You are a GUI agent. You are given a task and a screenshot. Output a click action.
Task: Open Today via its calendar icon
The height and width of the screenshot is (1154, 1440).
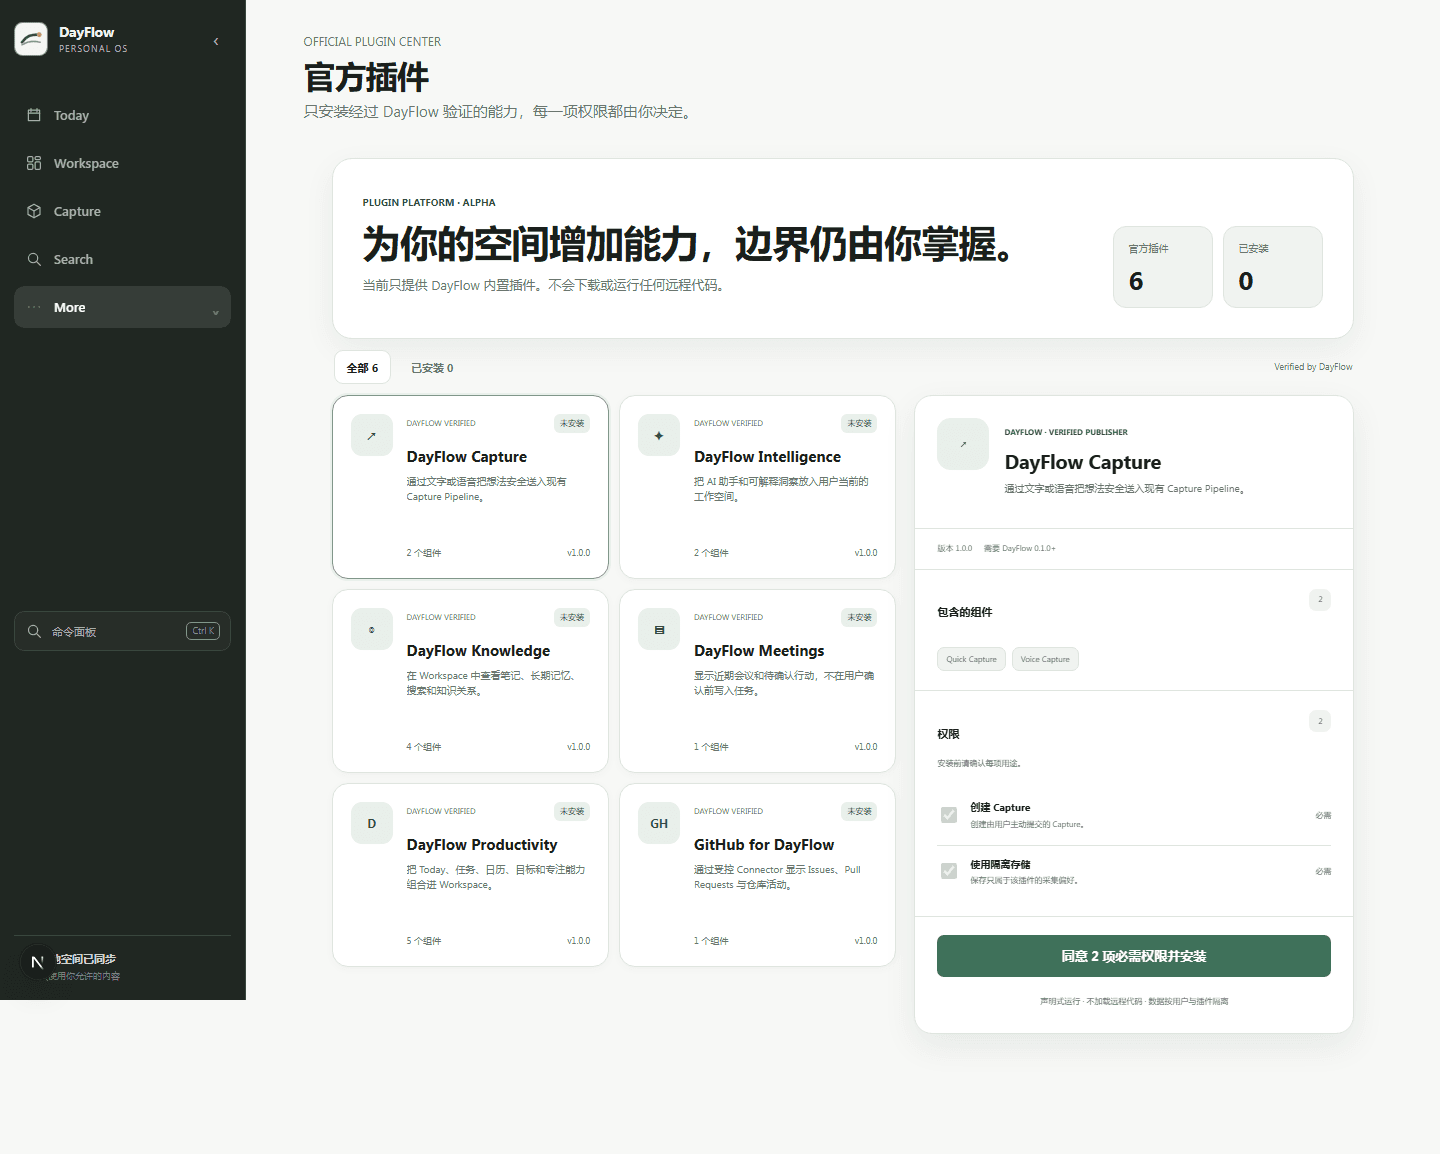point(34,115)
